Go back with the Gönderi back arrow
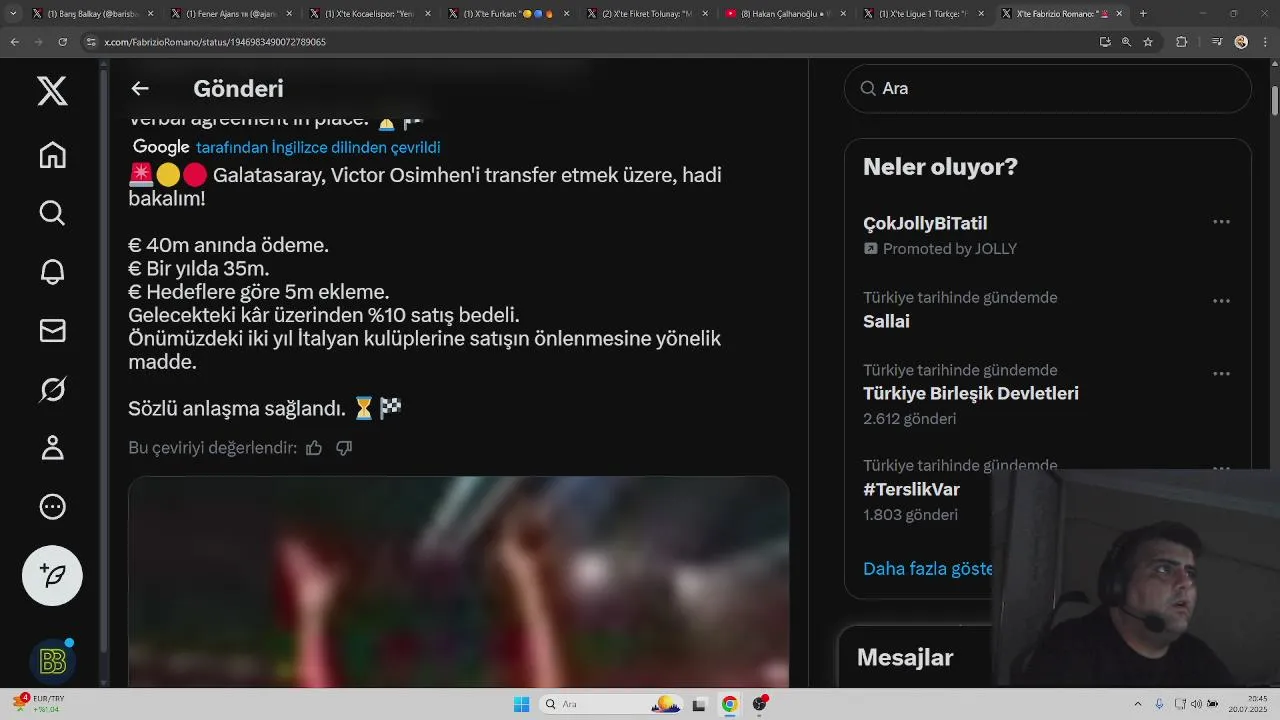This screenshot has width=1280, height=720. pos(140,89)
